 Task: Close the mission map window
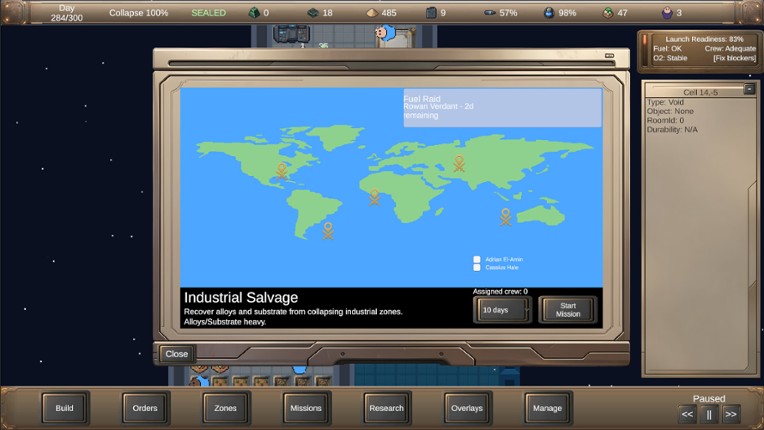(176, 354)
